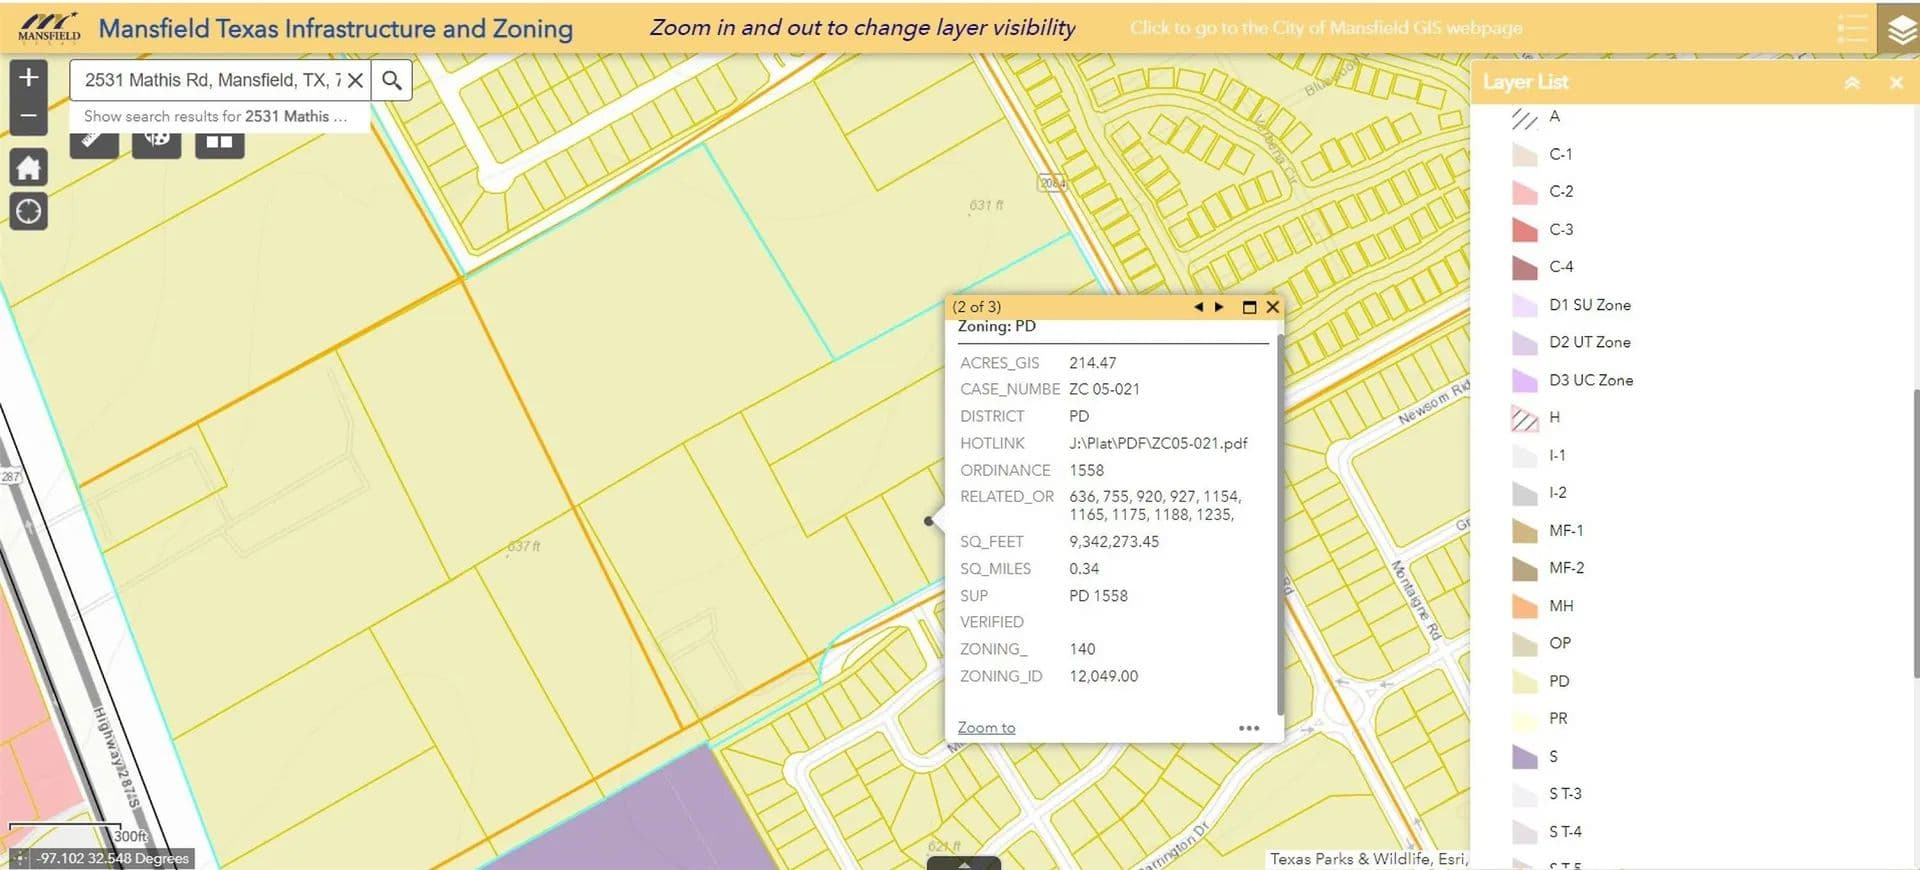The height and width of the screenshot is (870, 1920).
Task: Zoom out on the map
Action: click(x=29, y=116)
